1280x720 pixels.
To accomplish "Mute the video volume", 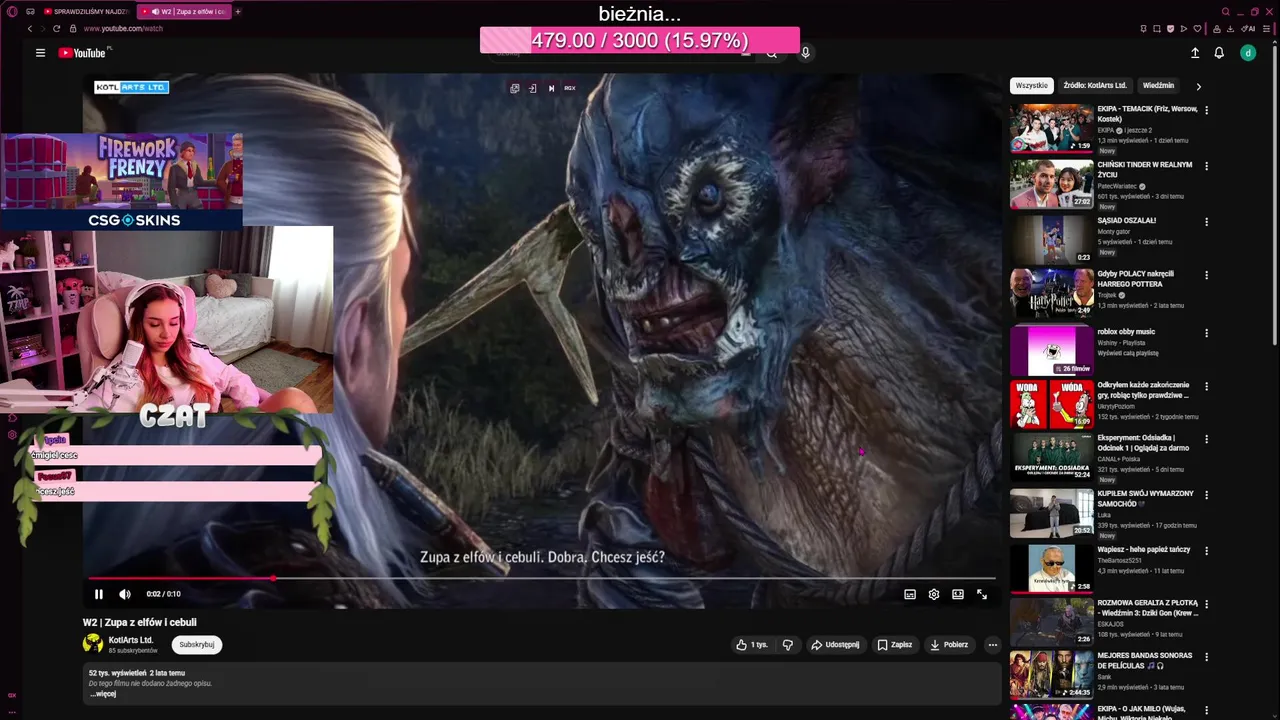I will [125, 594].
